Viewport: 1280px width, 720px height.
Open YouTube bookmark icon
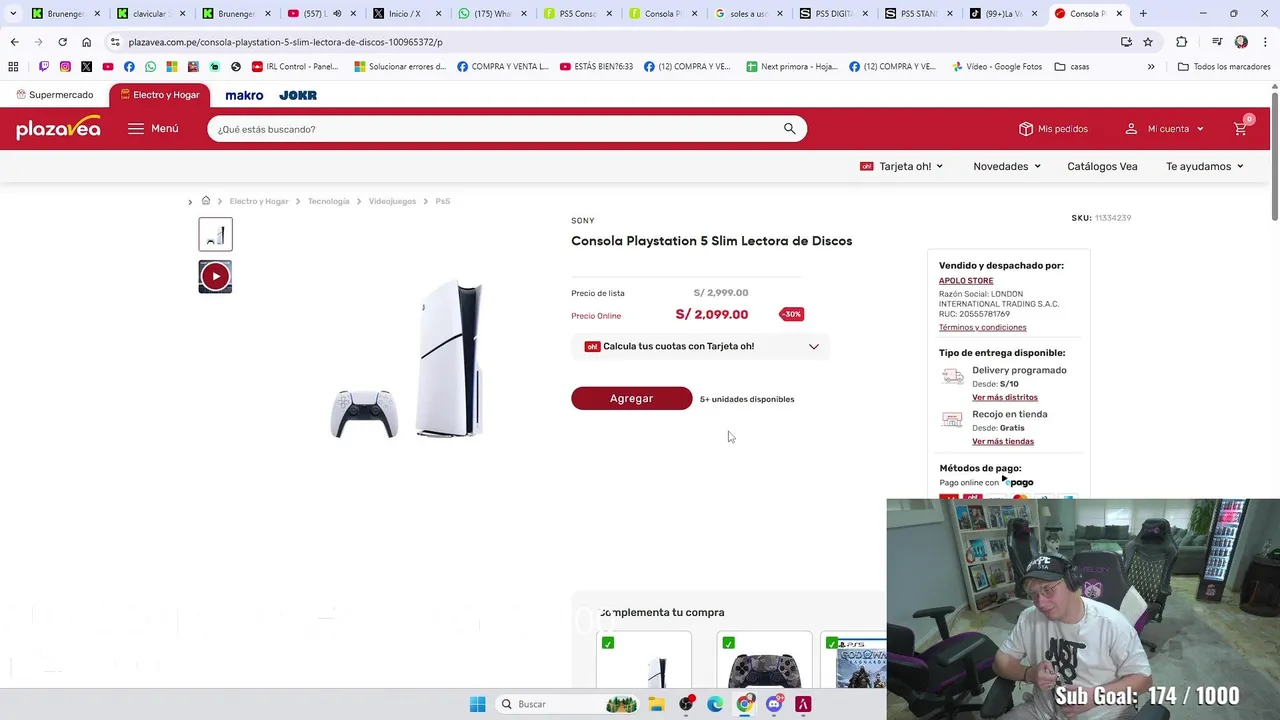click(x=108, y=66)
